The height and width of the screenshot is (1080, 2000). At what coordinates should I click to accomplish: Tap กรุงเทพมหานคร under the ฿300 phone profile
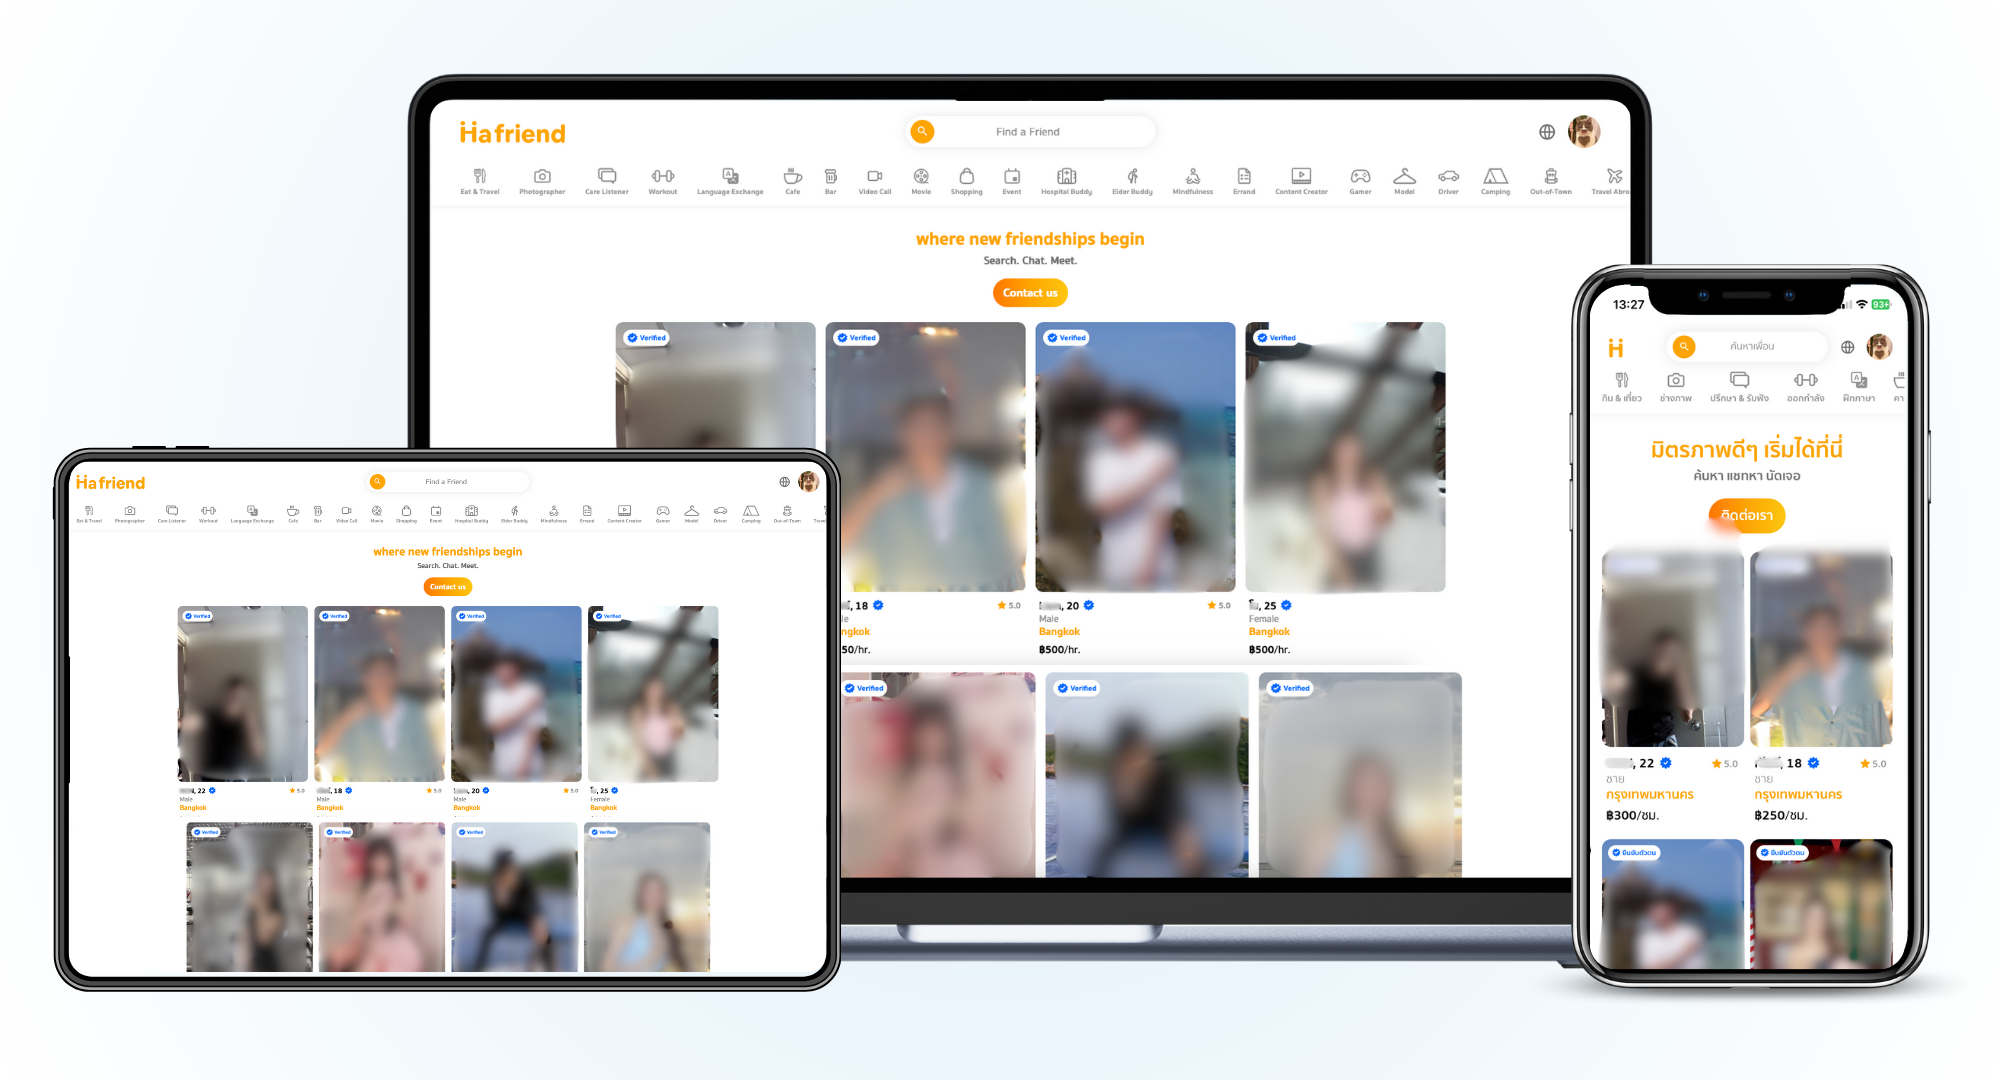click(1650, 795)
